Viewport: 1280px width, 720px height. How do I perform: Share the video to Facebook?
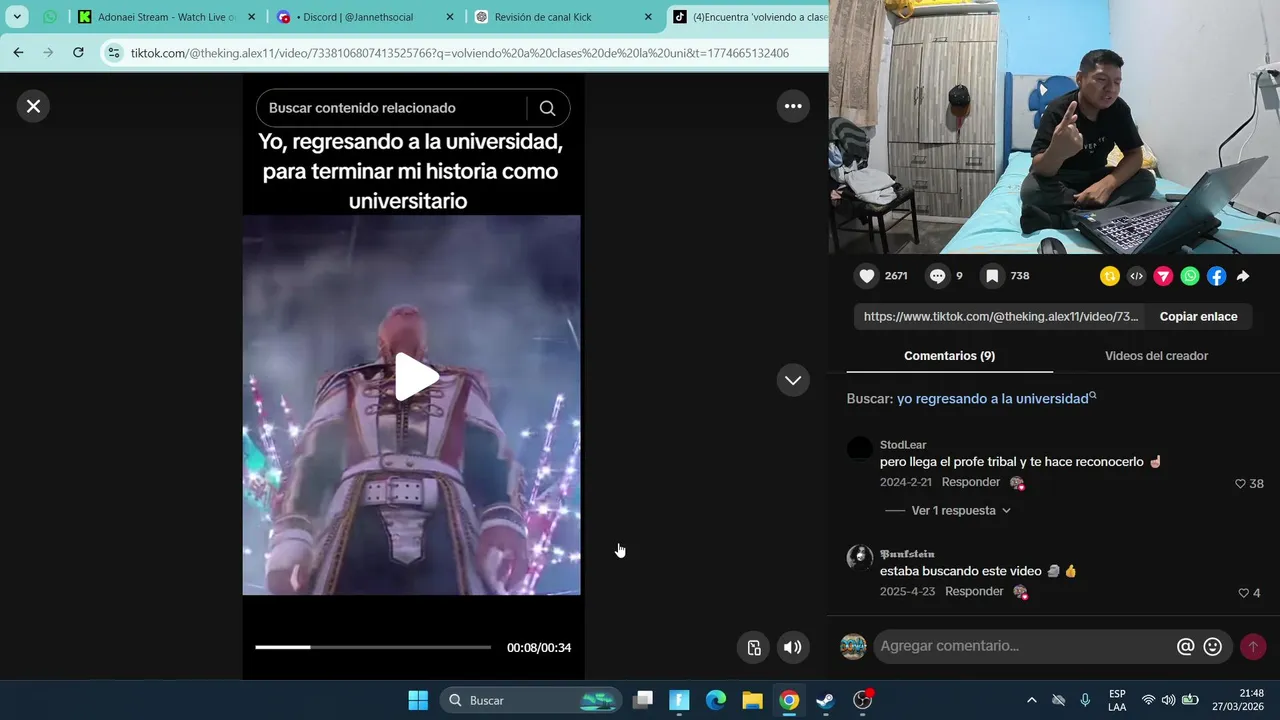pyautogui.click(x=1216, y=276)
